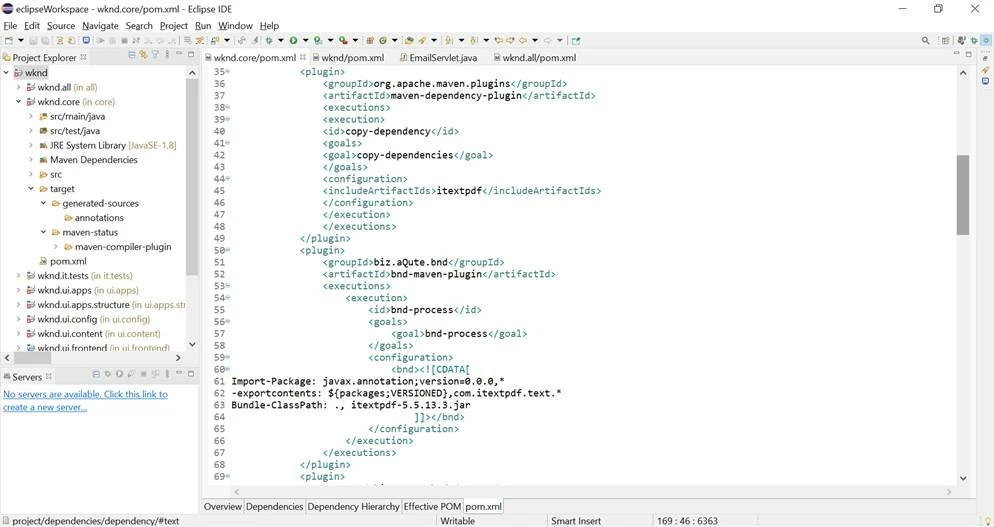Click the Coverage run icon

(318, 41)
